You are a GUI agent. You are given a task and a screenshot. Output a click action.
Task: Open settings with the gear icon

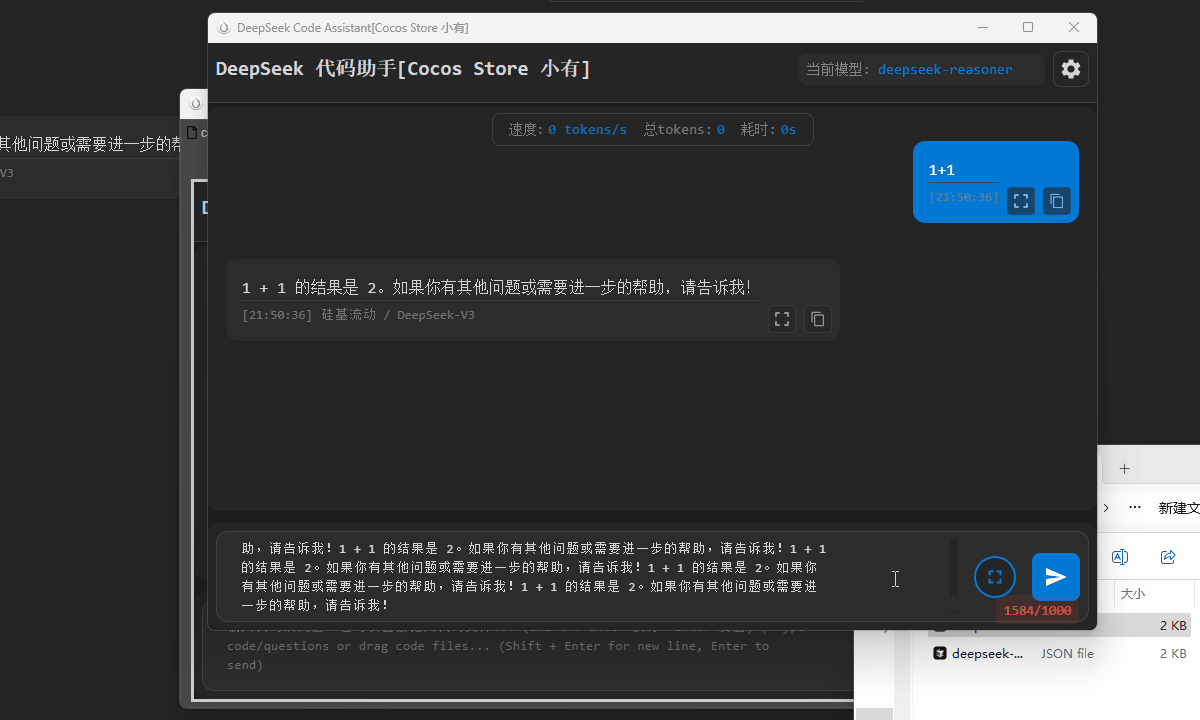point(1071,69)
